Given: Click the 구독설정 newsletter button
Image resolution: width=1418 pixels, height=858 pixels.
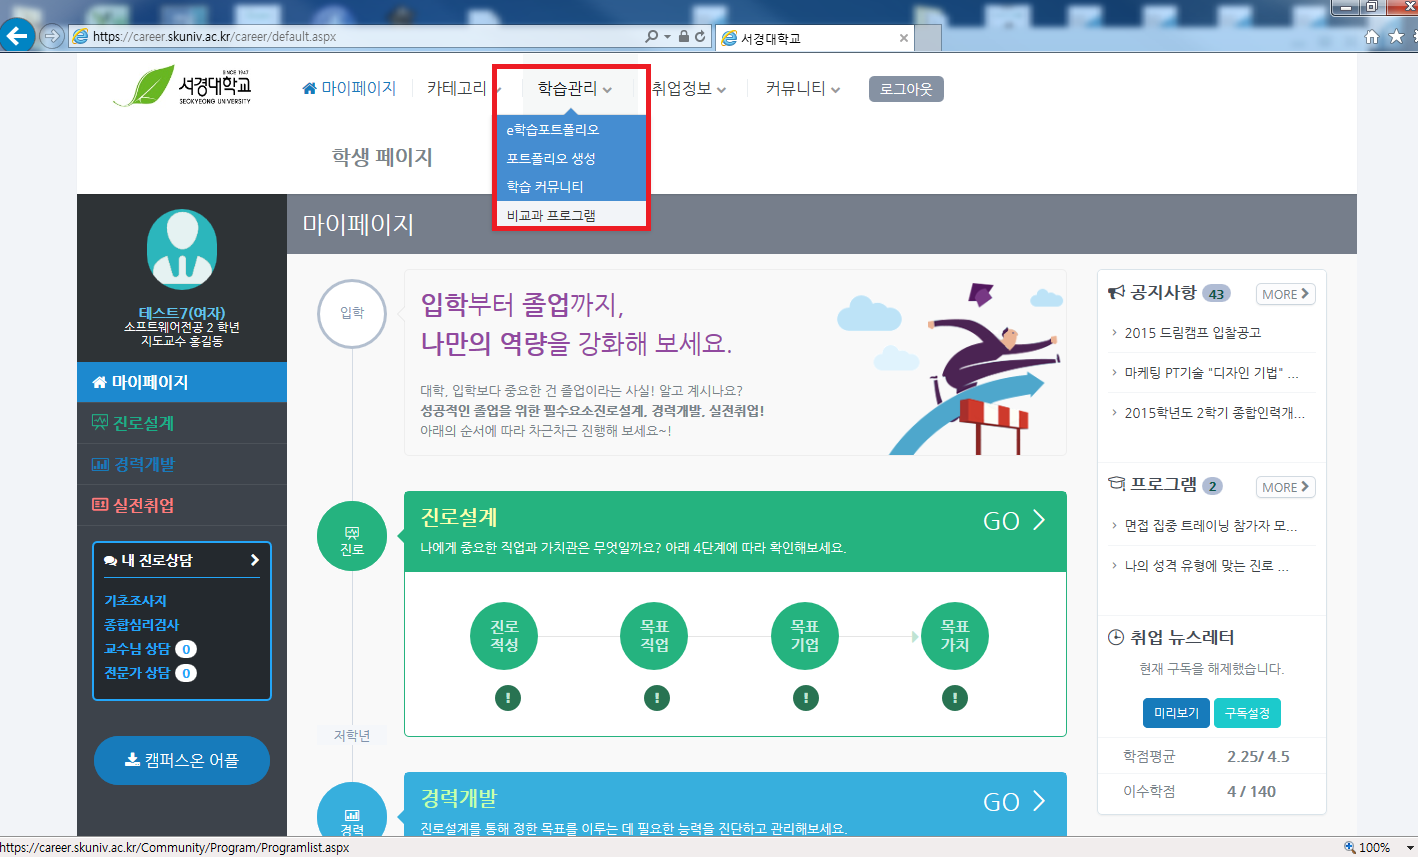Looking at the screenshot, I should (1247, 714).
